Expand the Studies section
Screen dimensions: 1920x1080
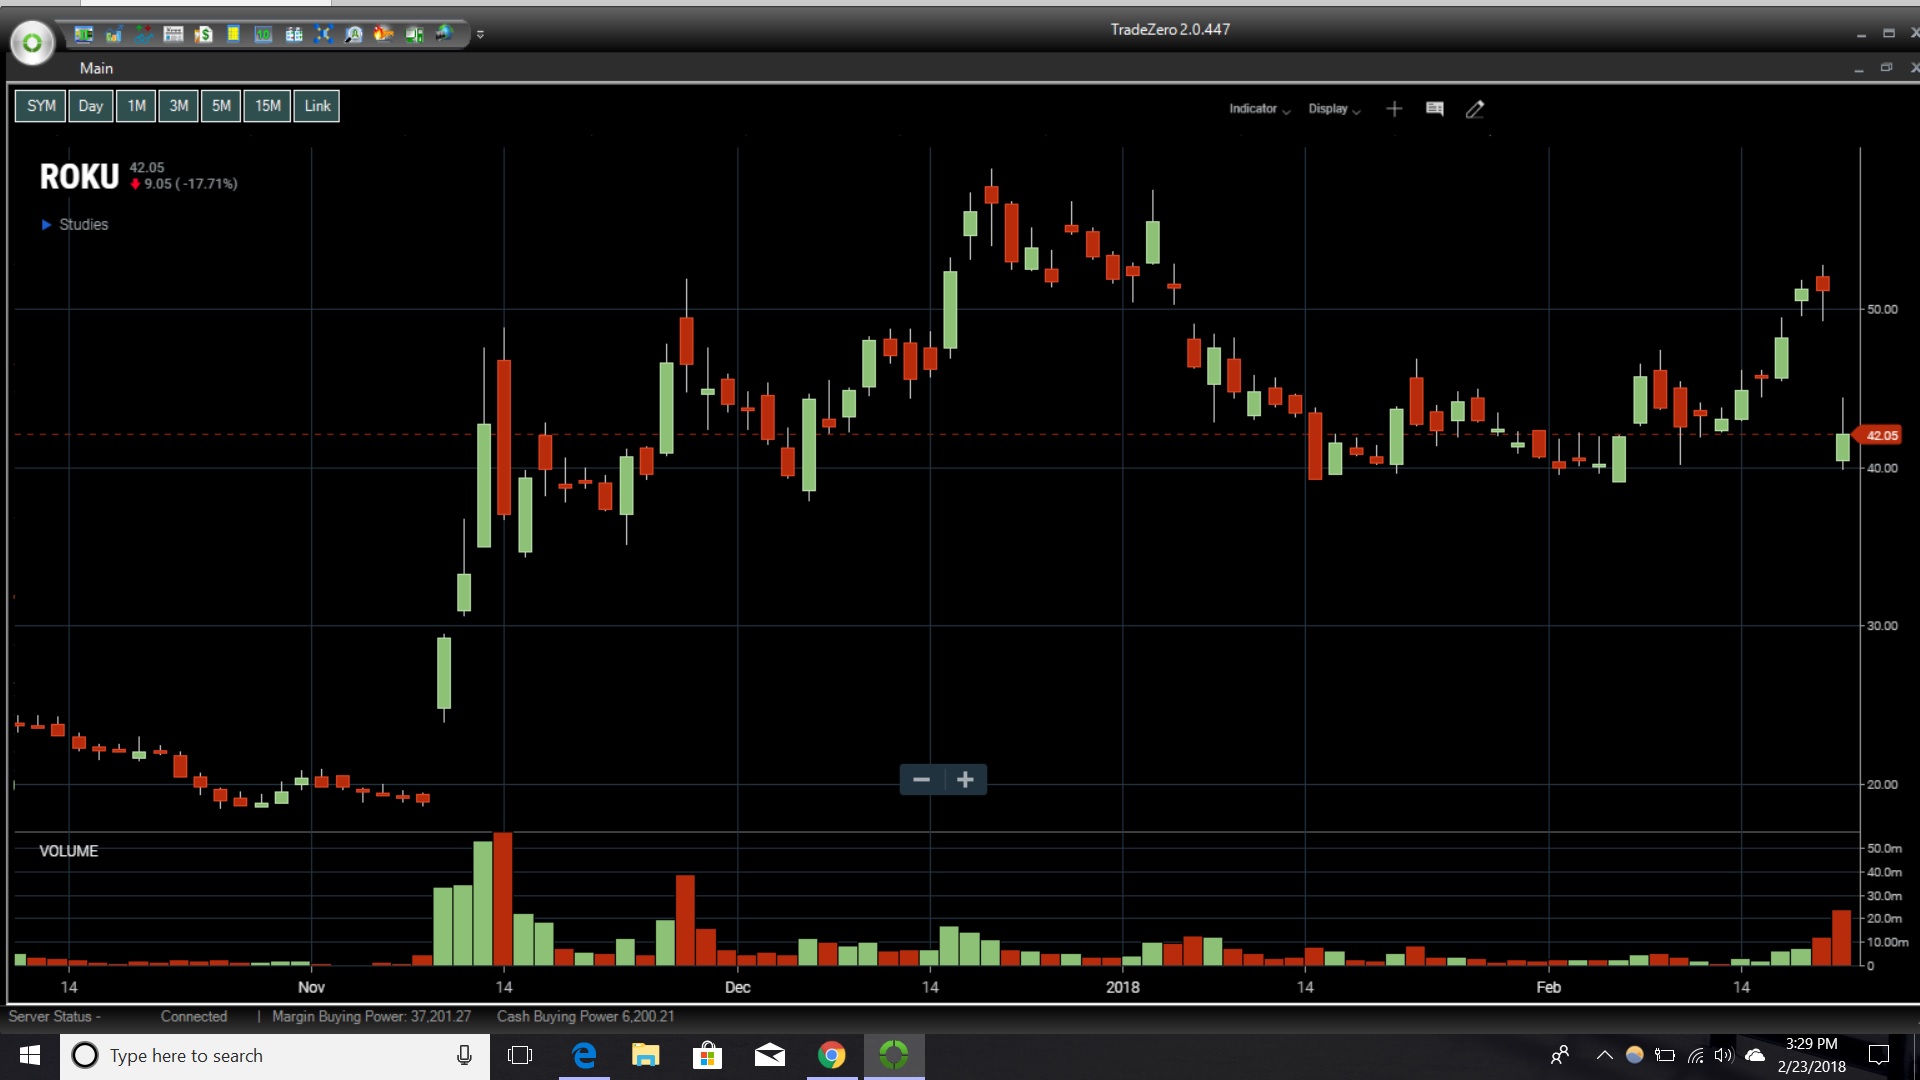tap(75, 225)
